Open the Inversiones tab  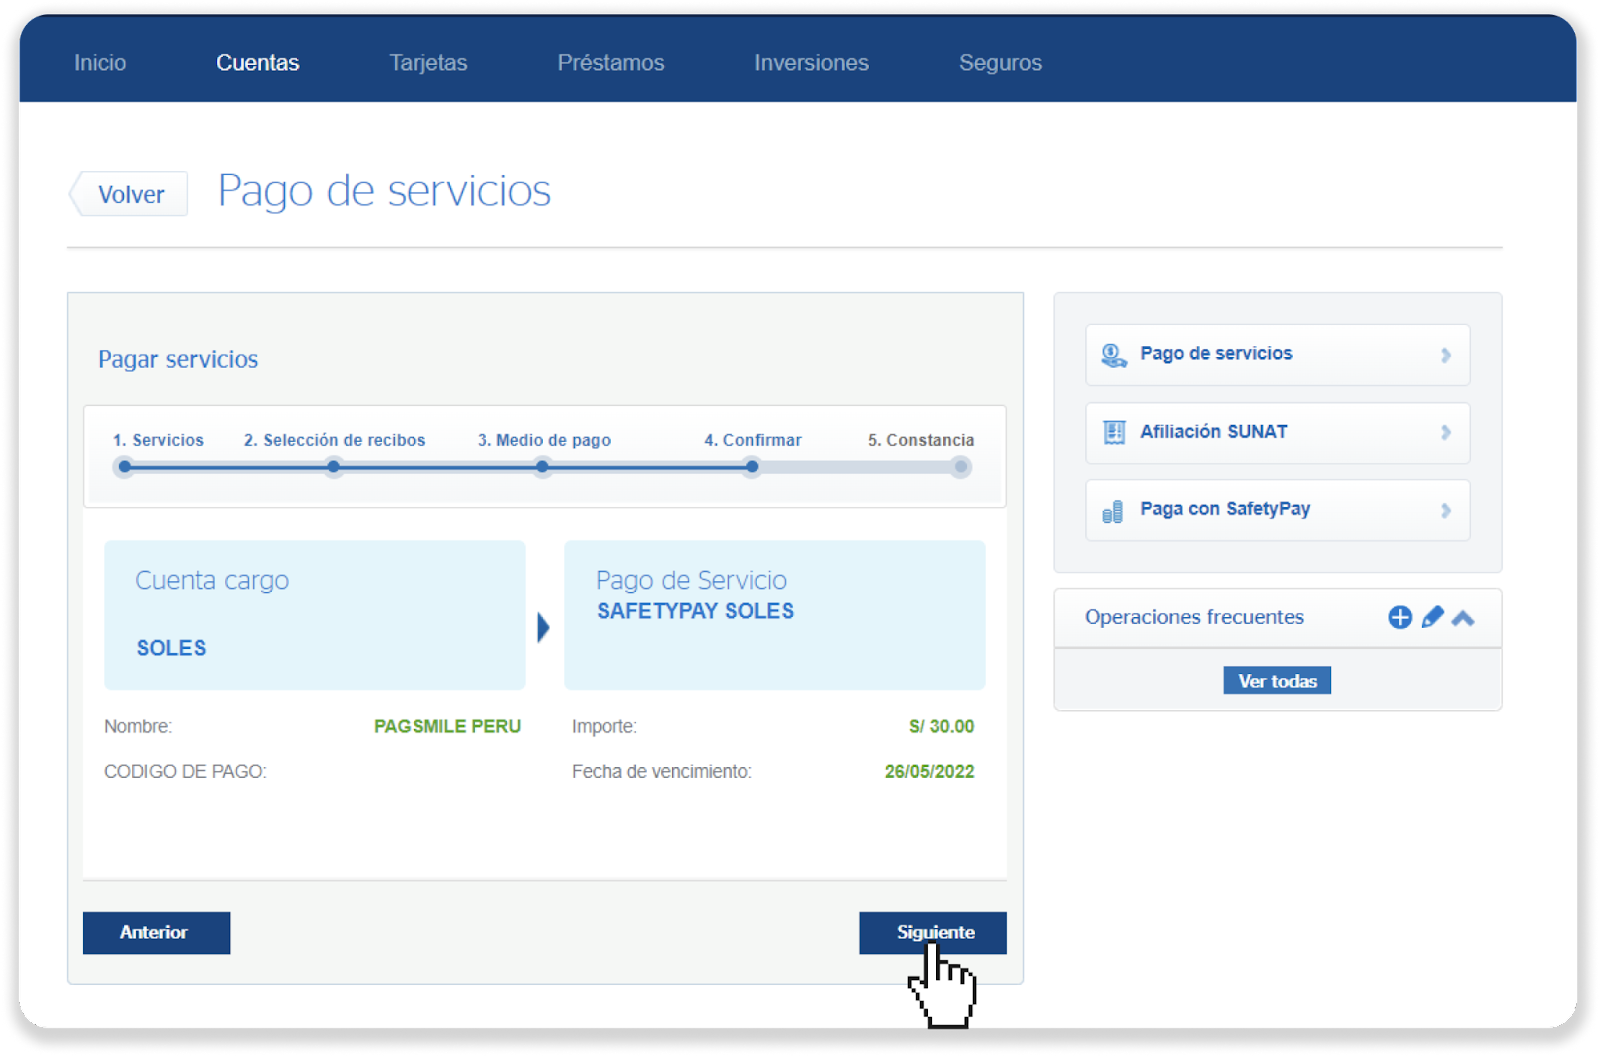tap(811, 63)
